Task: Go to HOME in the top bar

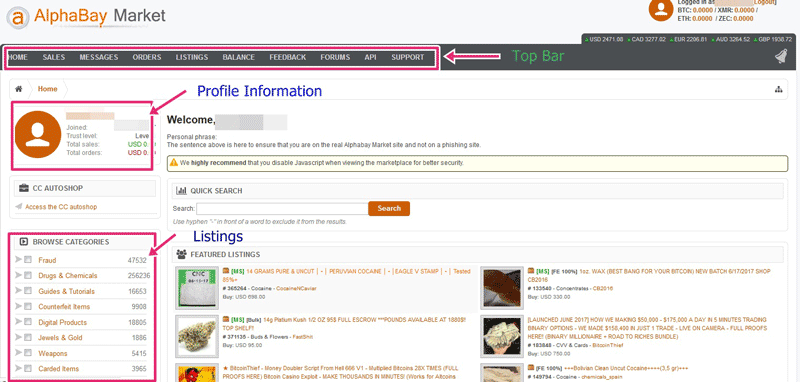Action: (18, 58)
